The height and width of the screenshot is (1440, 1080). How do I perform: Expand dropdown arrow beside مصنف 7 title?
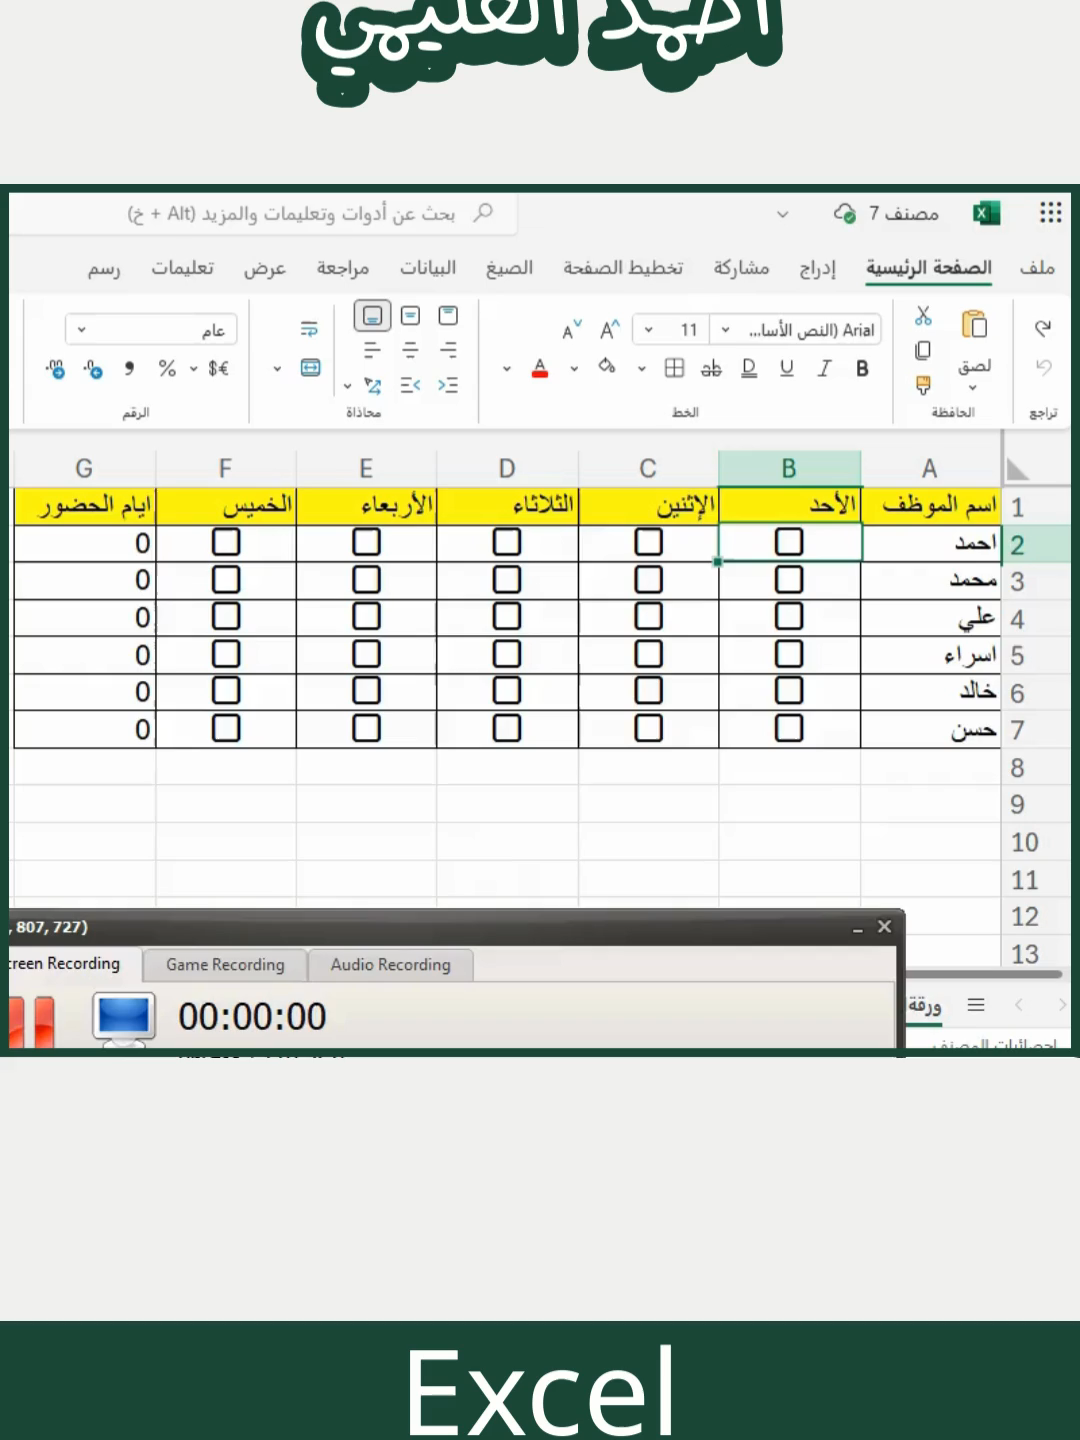[x=783, y=214]
